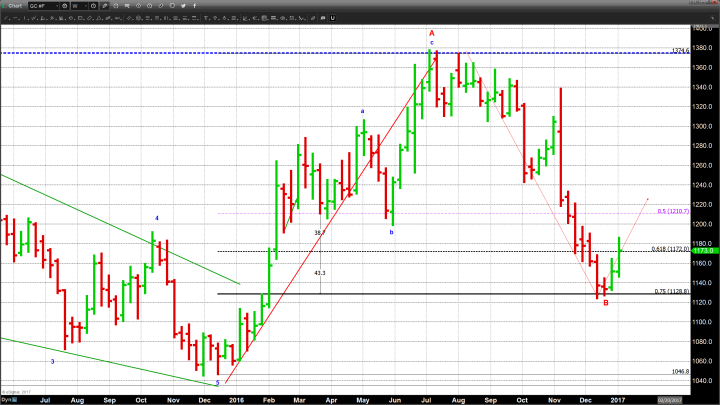Viewport: 720px width, 405px height.
Task: Click the 0.5 (1210.7) retracement label
Action: 671,211
